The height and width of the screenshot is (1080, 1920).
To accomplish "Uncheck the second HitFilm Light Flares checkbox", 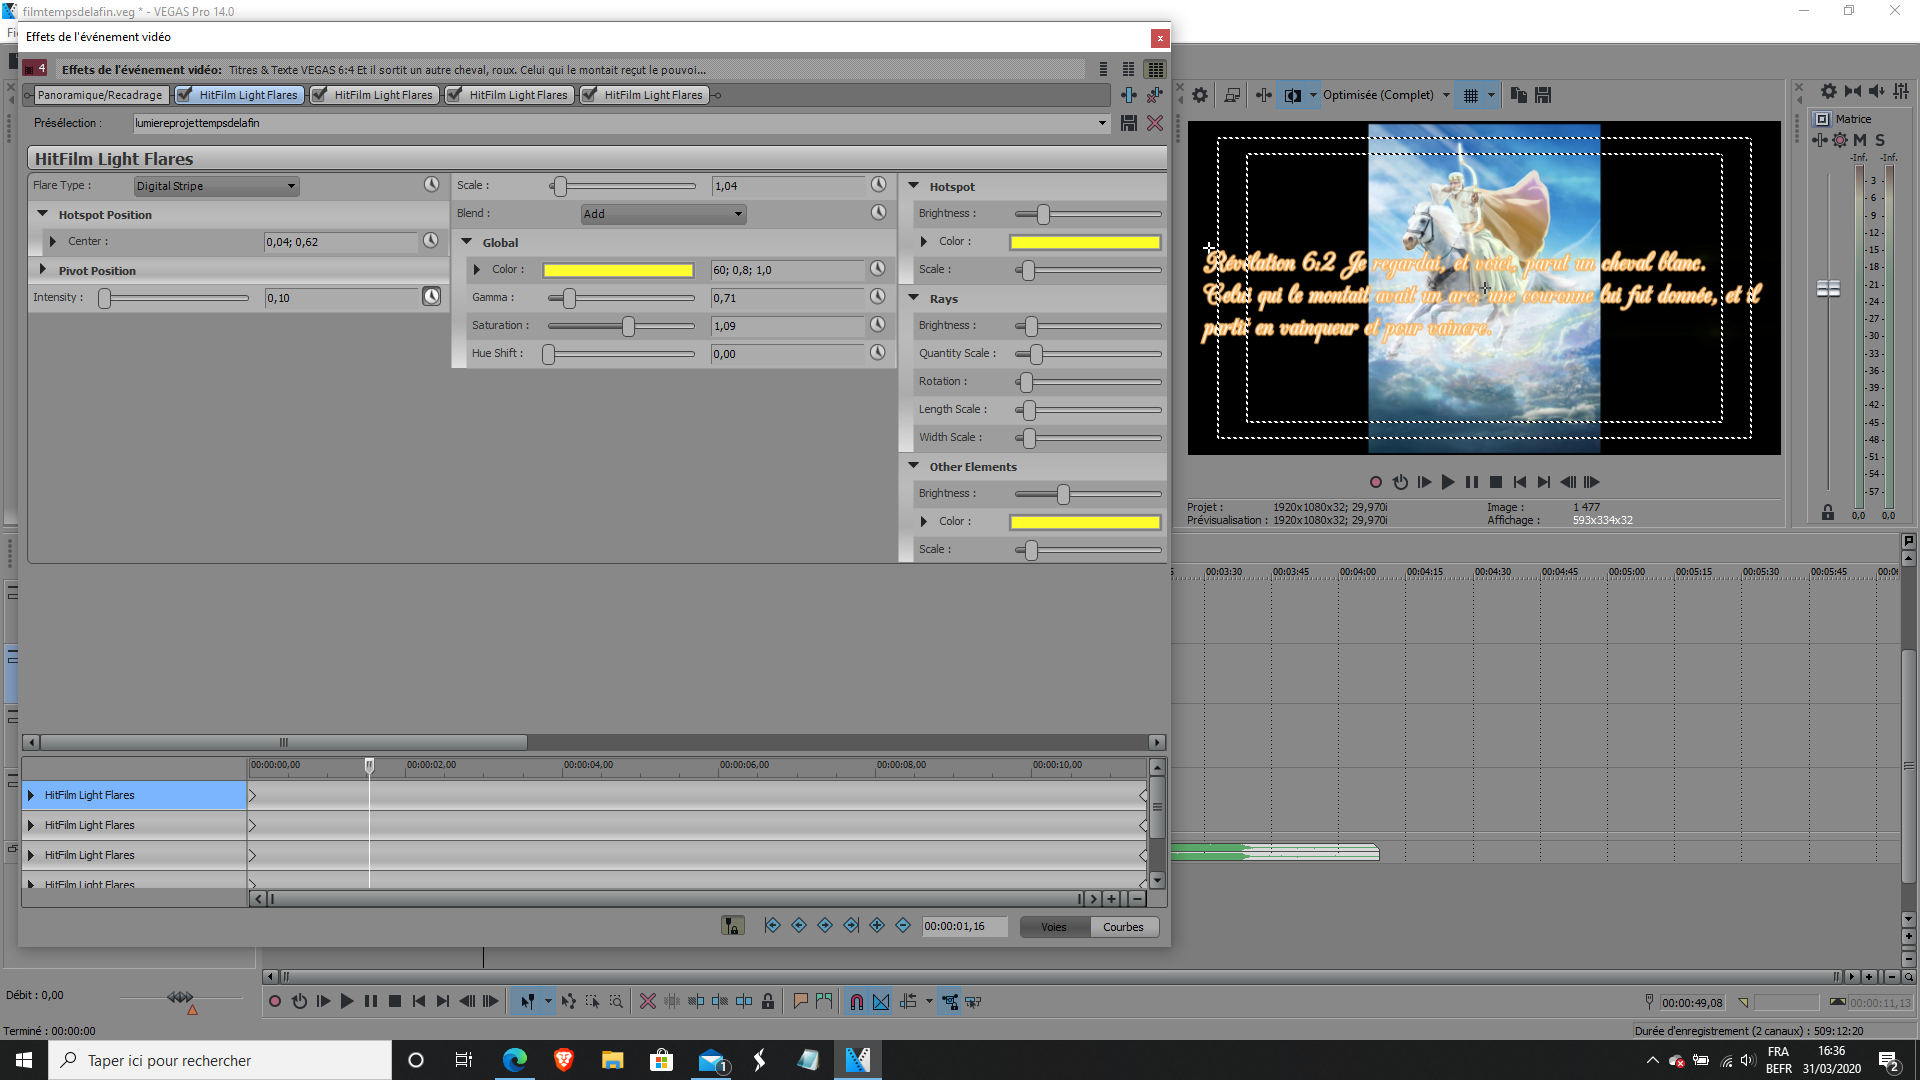I will coord(320,95).
